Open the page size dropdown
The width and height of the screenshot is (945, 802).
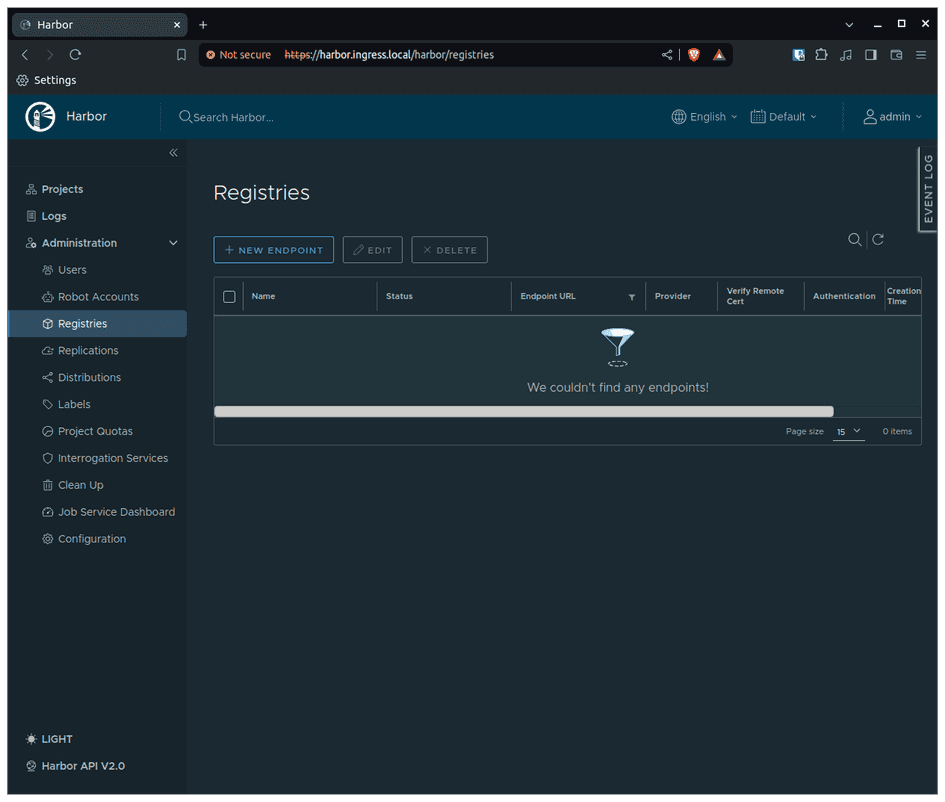click(x=848, y=431)
